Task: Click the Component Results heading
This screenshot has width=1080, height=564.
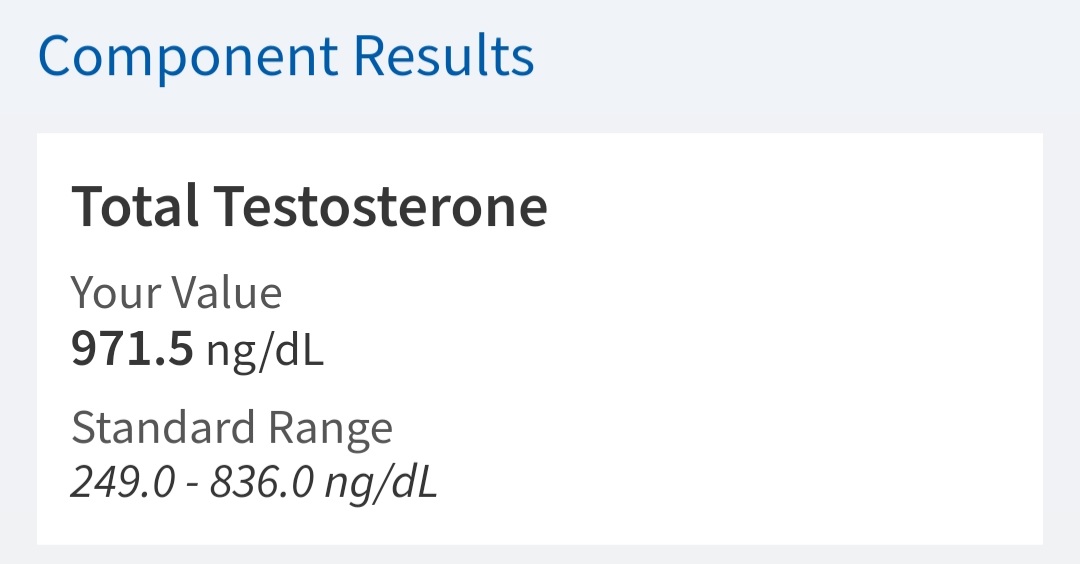Action: point(286,57)
